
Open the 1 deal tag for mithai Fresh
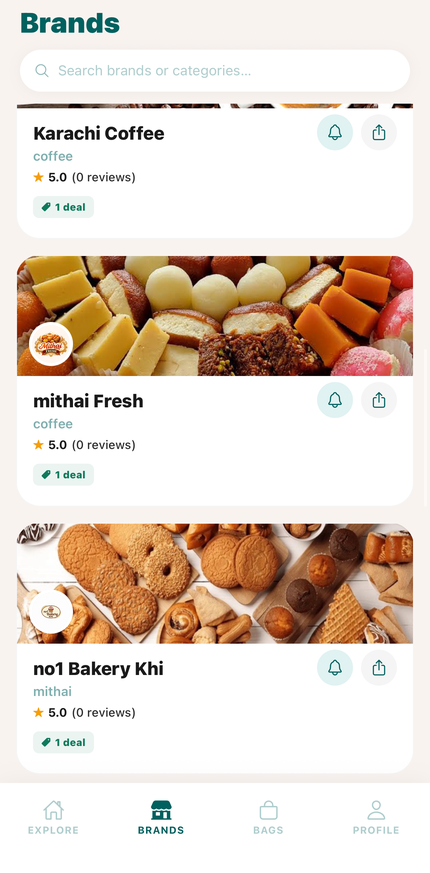63,474
